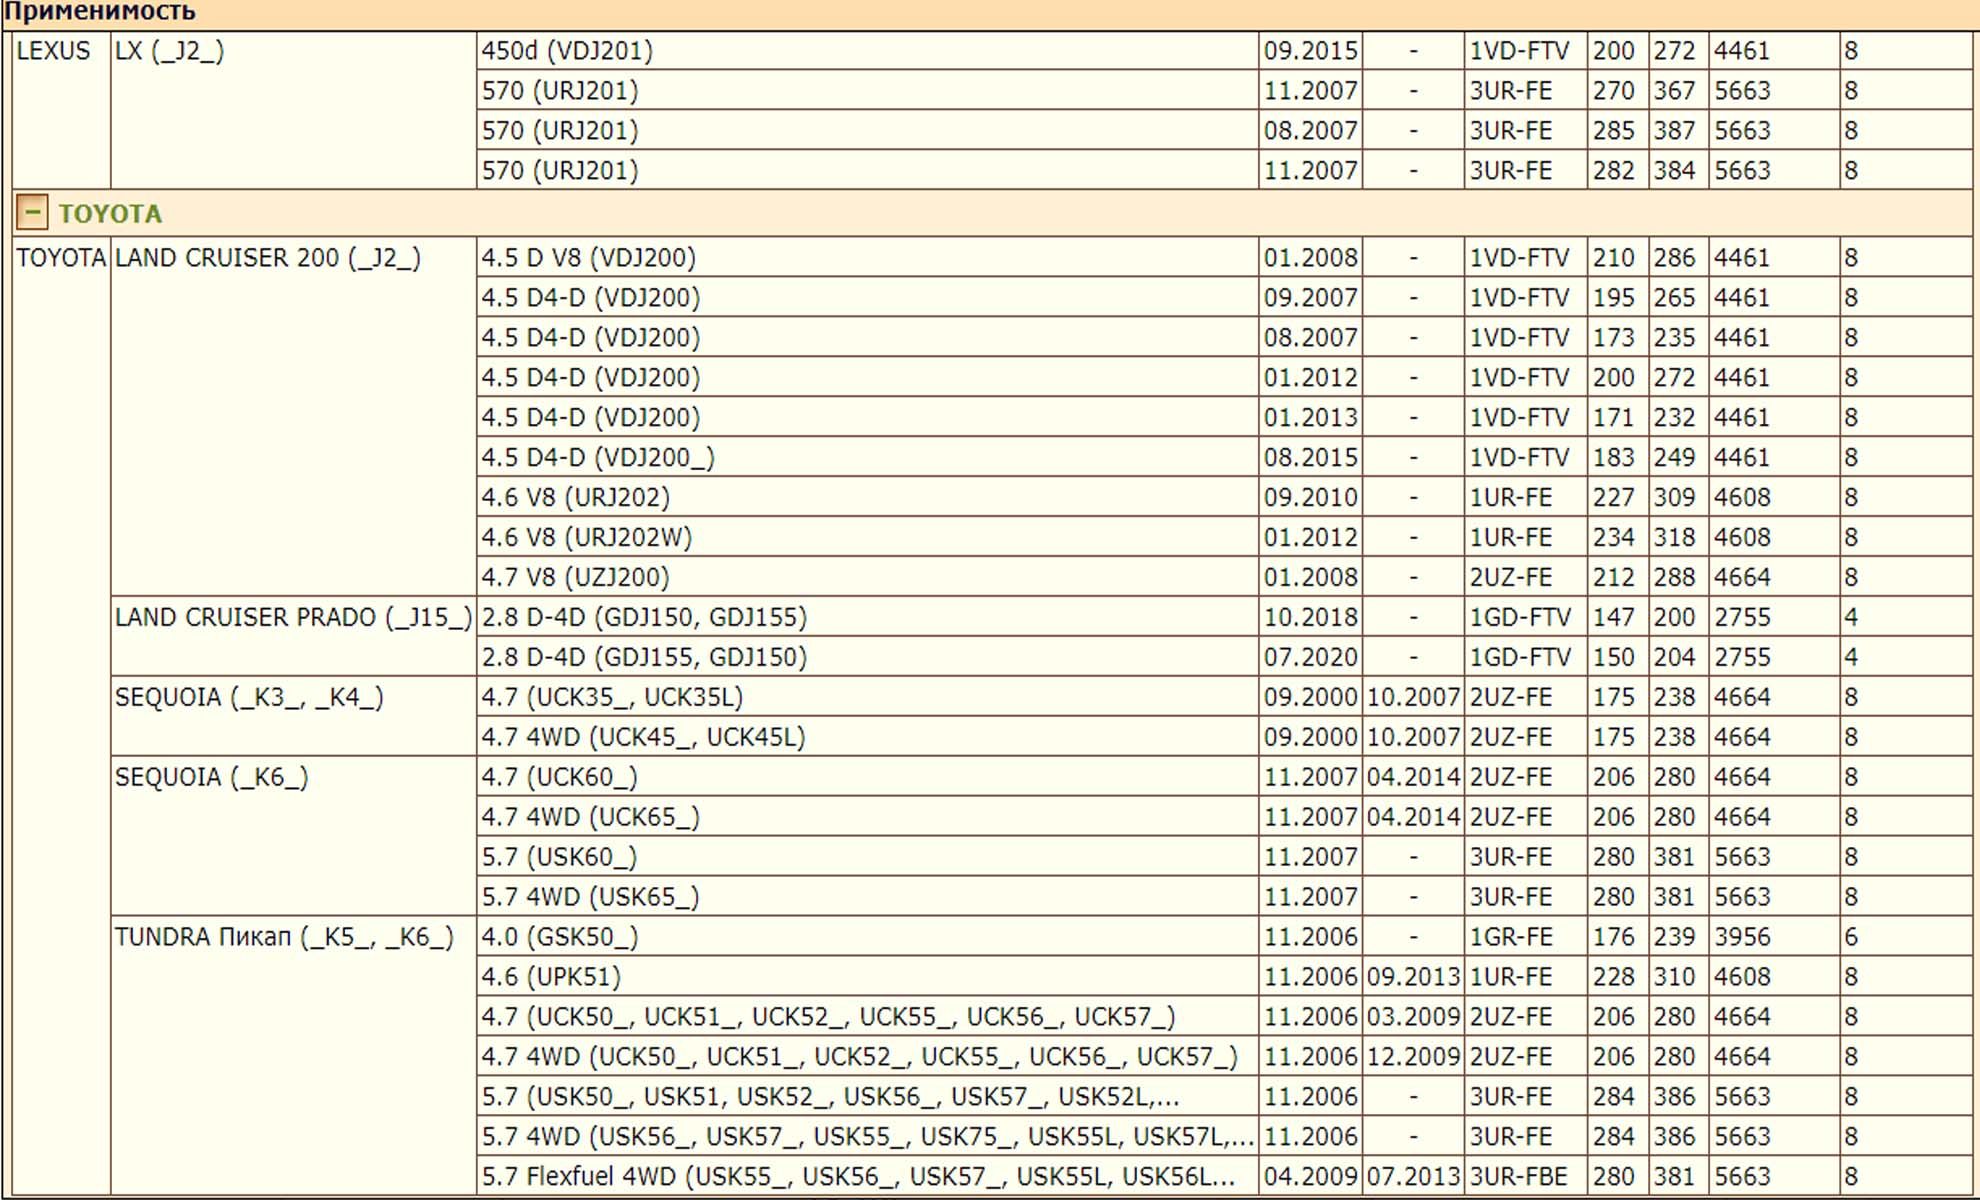Click engine code 1GR-FE
This screenshot has width=1980, height=1200.
point(1510,938)
